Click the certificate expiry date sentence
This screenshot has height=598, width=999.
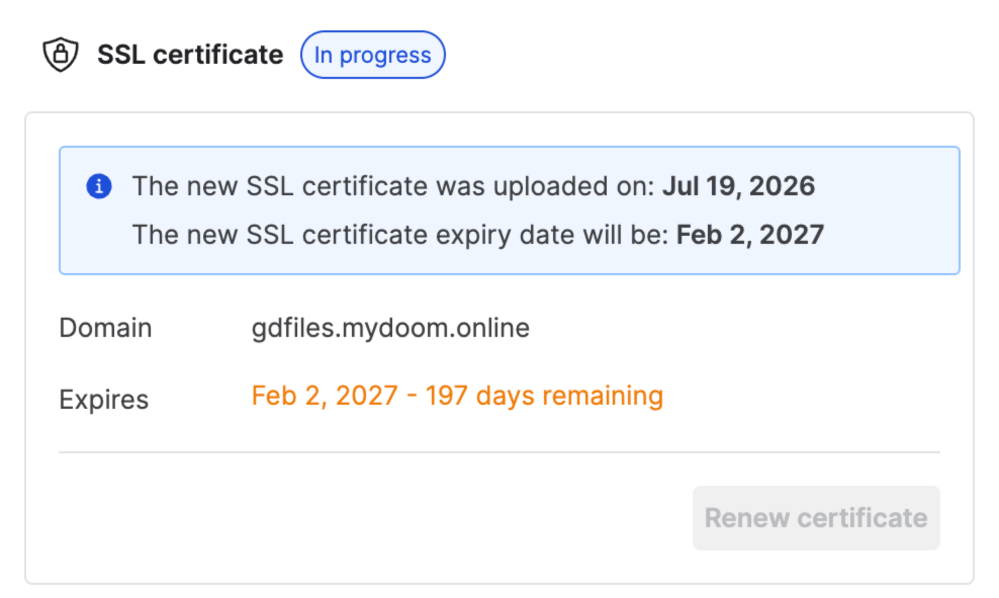(x=478, y=234)
